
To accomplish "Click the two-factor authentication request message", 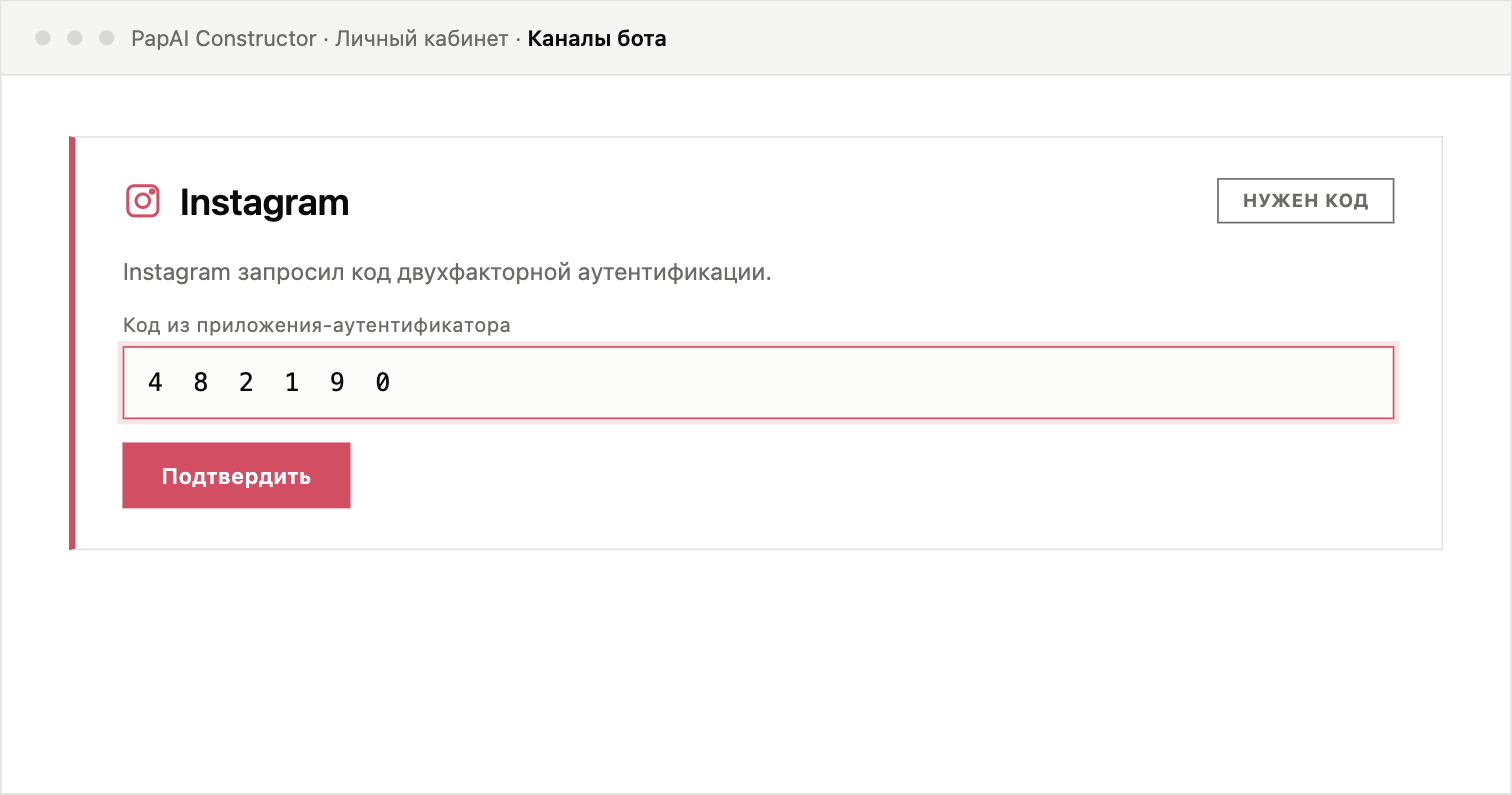I will [x=447, y=273].
